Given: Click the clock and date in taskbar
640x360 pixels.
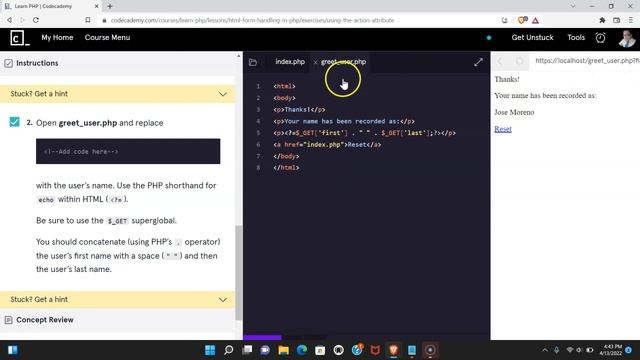Looking at the screenshot, I should pyautogui.click(x=610, y=350).
